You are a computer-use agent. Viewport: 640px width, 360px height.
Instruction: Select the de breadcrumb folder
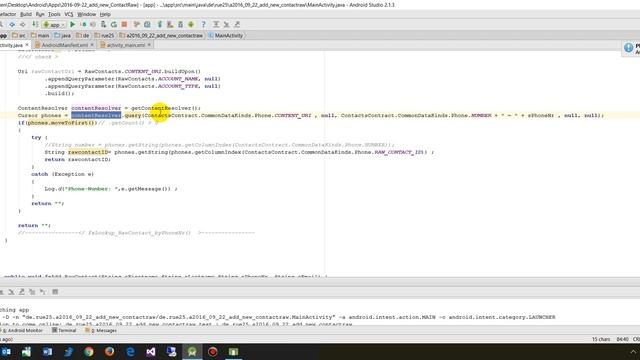coord(82,36)
